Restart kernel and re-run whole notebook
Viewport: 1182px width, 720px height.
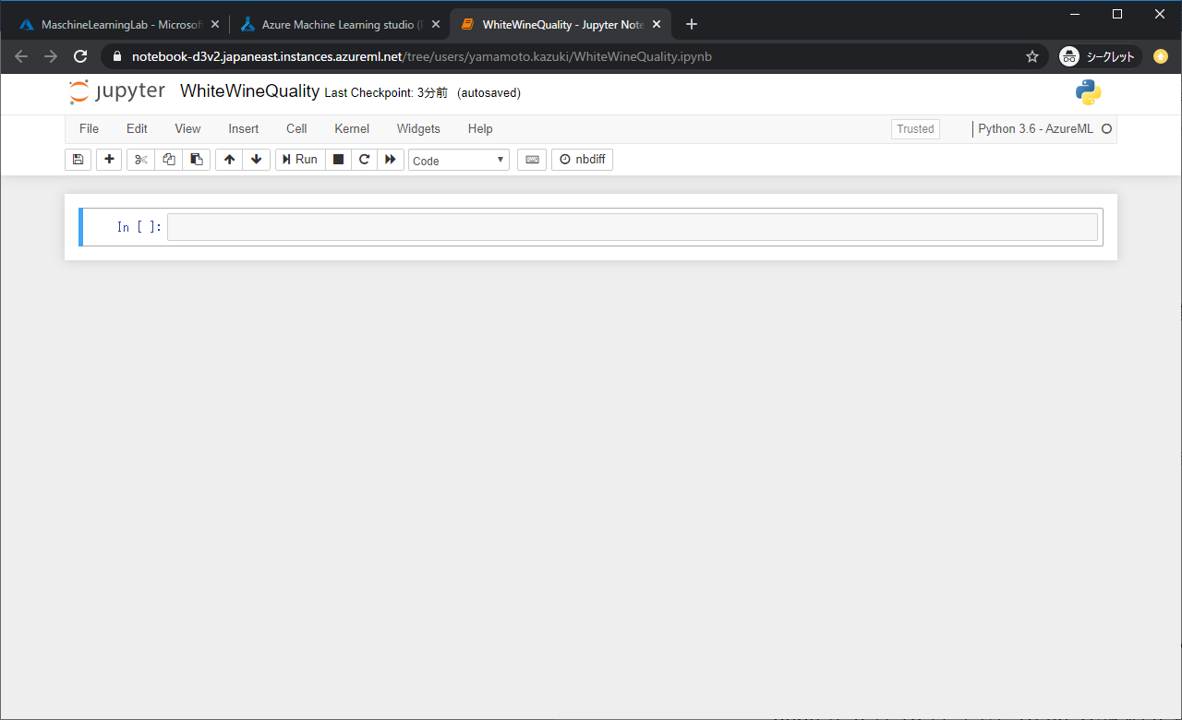pos(391,160)
